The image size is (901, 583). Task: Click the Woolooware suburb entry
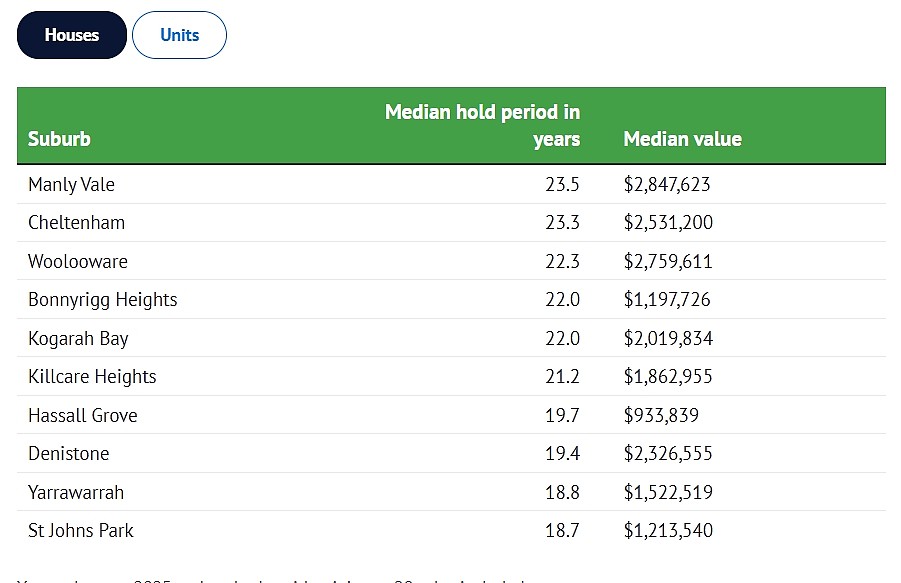(78, 261)
